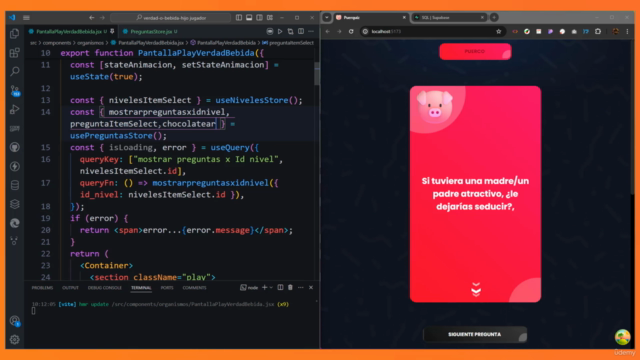
Task: Open changes icon in editor toolbar
Action: coord(291,31)
